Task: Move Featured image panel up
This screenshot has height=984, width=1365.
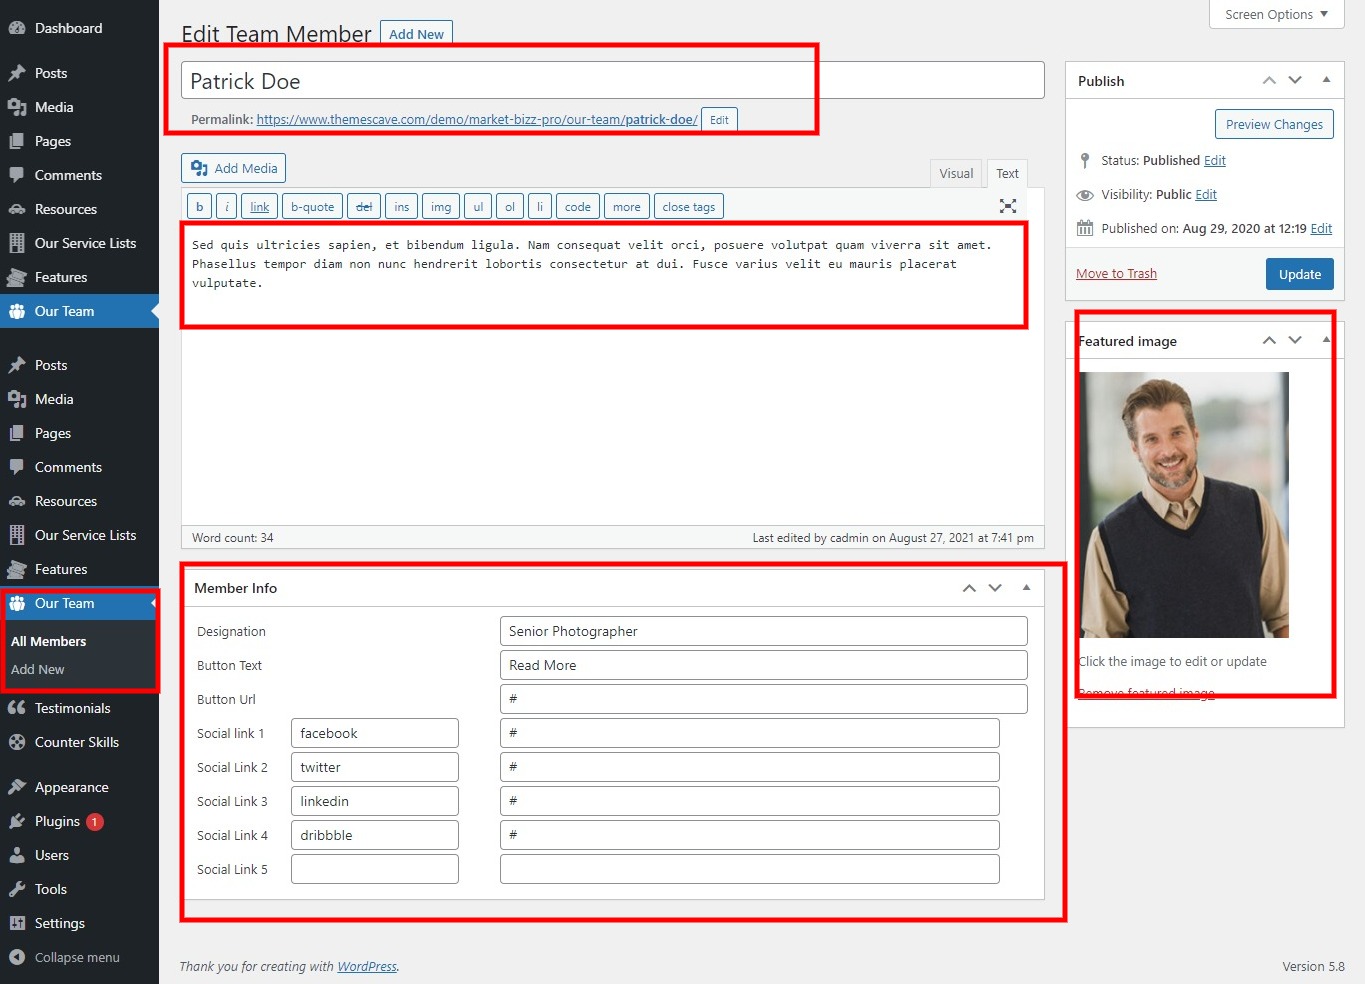Action: [1269, 340]
